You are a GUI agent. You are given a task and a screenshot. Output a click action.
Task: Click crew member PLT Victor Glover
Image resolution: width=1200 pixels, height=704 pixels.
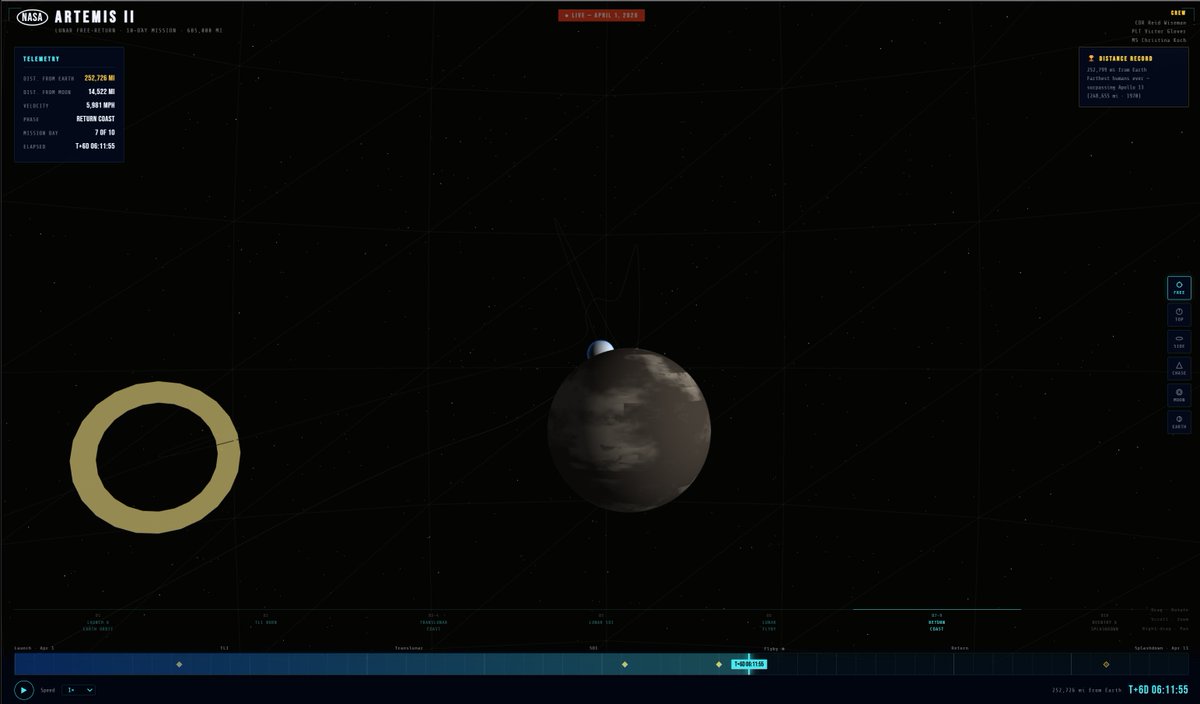click(x=1159, y=31)
